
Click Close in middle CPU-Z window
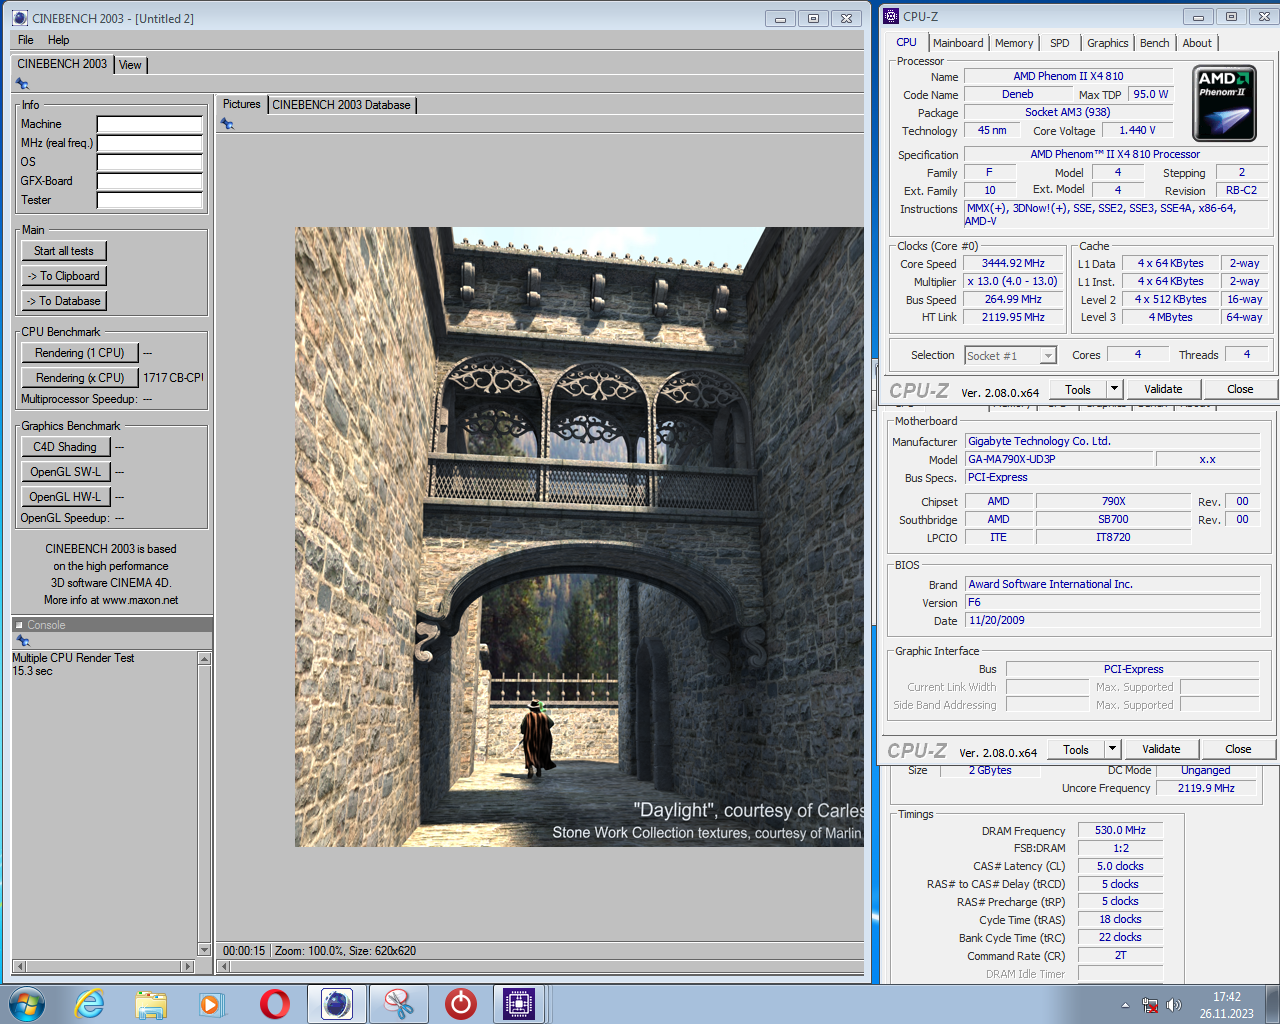[x=1238, y=749]
